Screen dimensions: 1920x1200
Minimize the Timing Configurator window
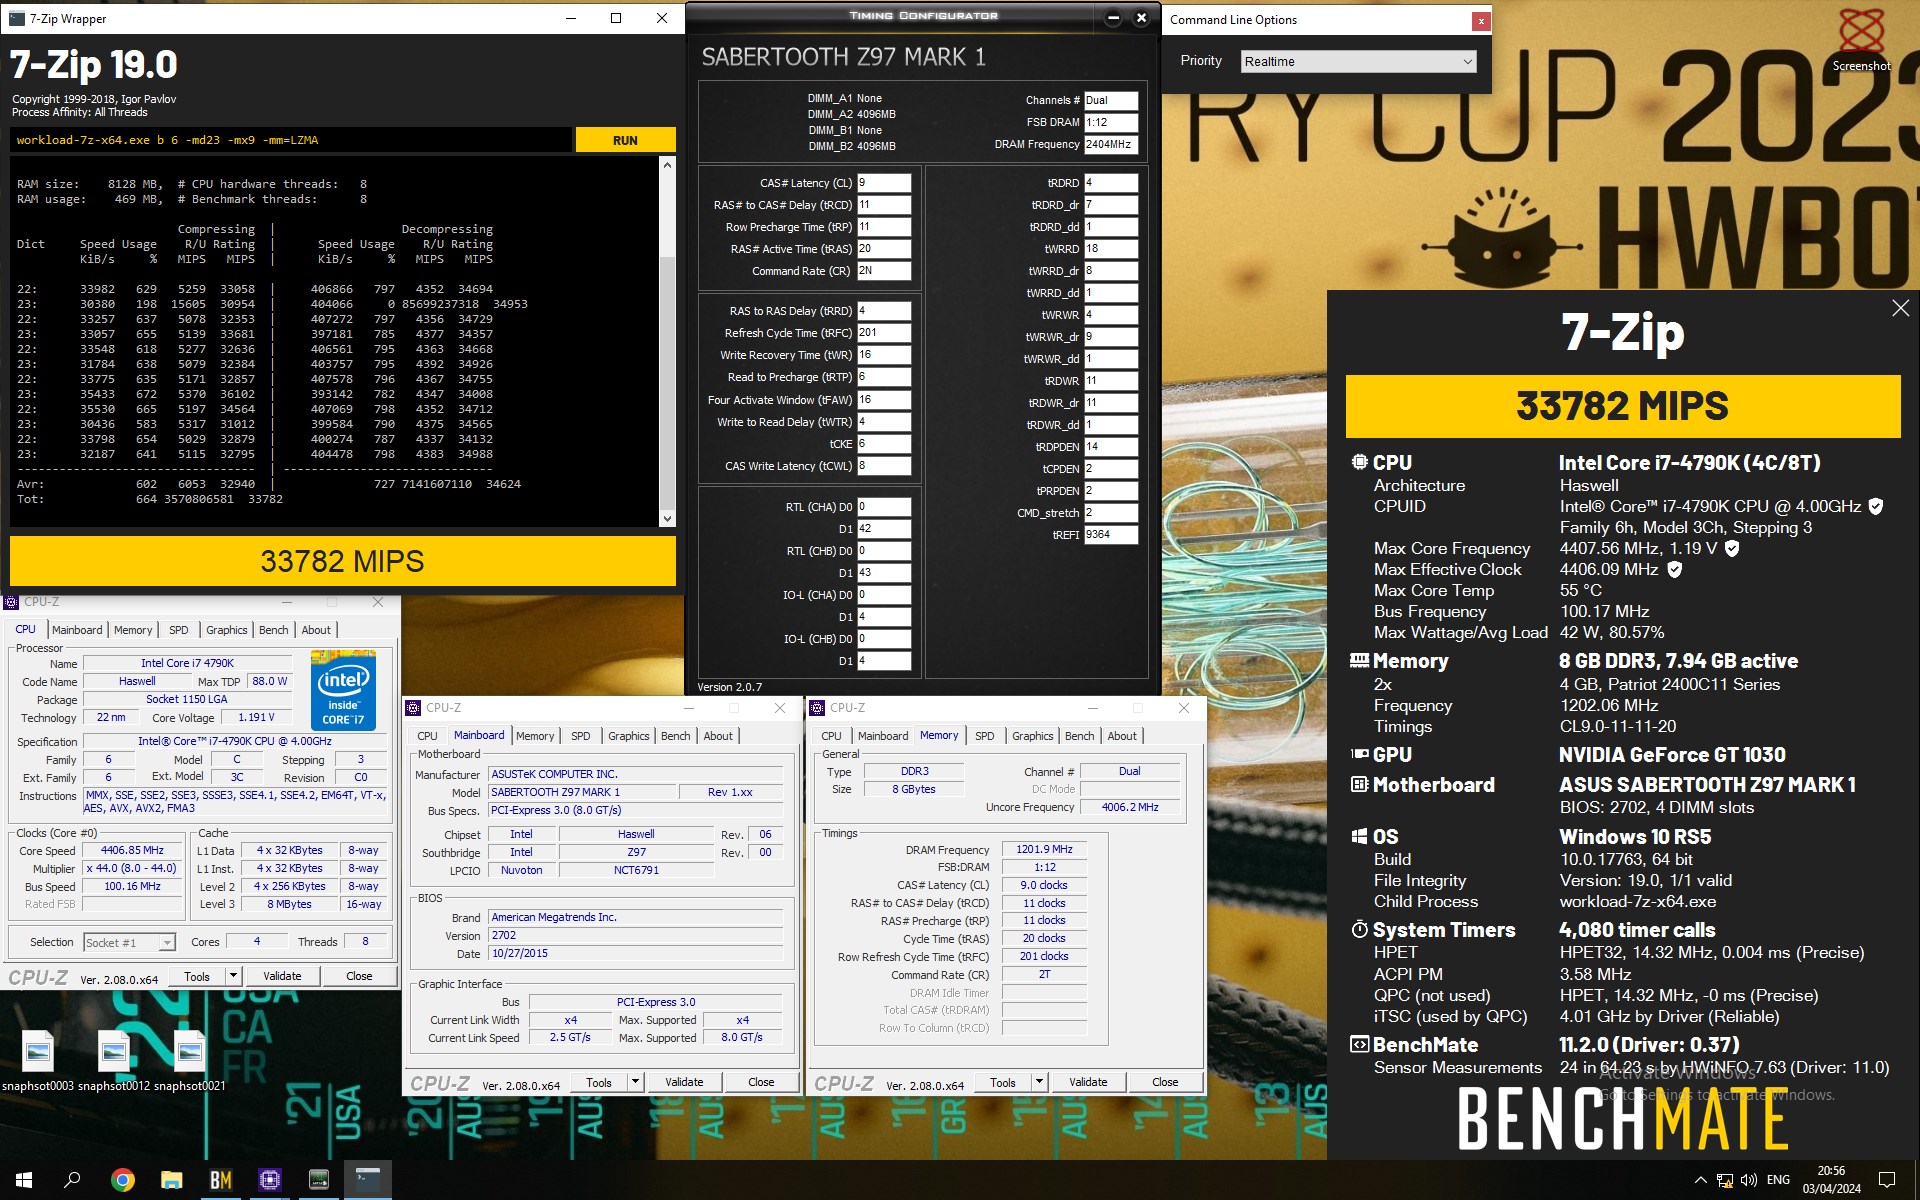pos(1113,17)
